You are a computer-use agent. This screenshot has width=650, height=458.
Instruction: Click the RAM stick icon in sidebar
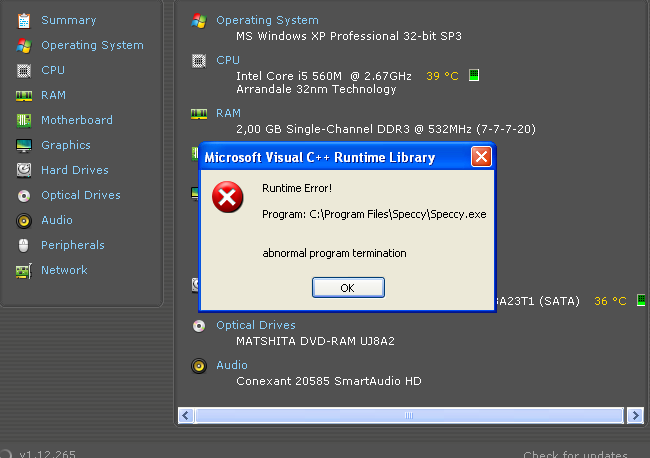click(x=24, y=96)
